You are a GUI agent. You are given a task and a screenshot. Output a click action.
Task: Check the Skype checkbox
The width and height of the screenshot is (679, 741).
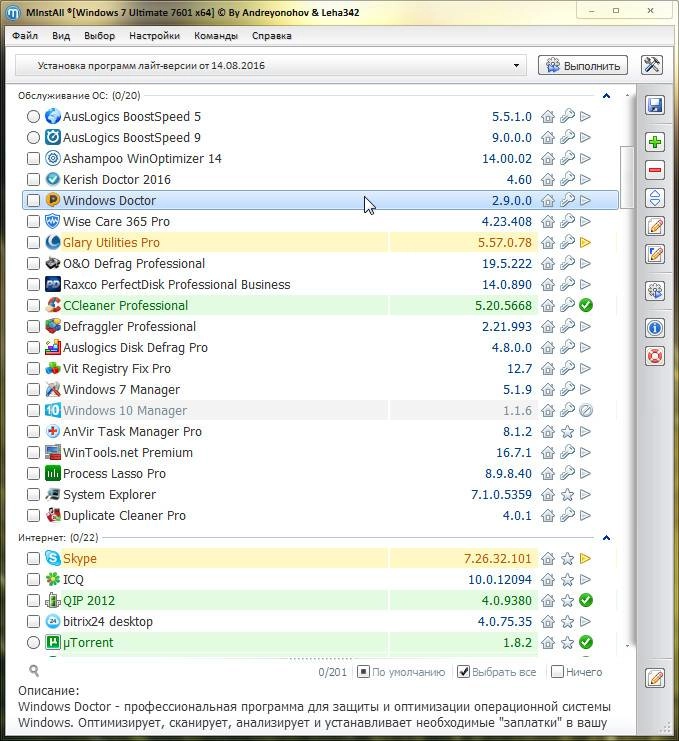click(33, 559)
